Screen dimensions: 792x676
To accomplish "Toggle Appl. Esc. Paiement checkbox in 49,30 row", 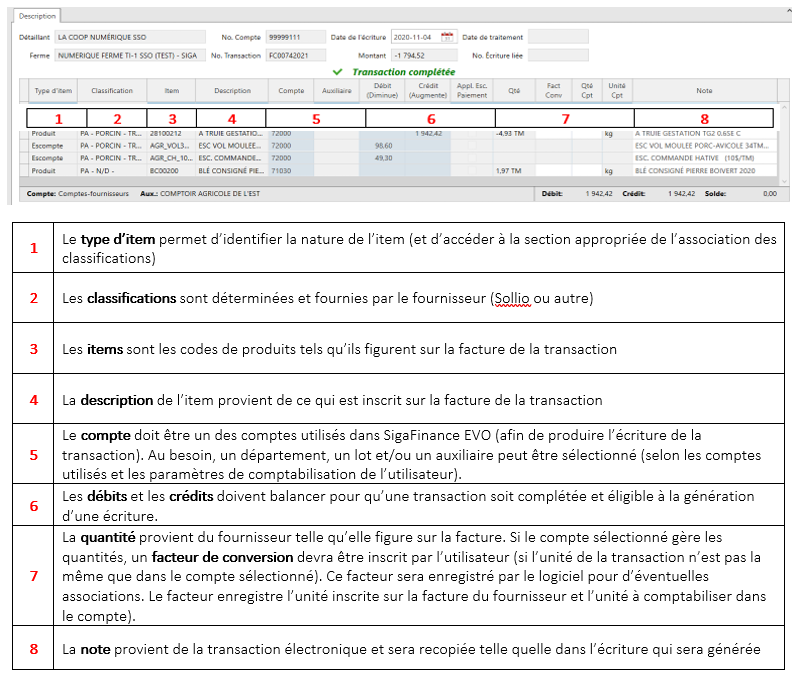I will point(472,158).
